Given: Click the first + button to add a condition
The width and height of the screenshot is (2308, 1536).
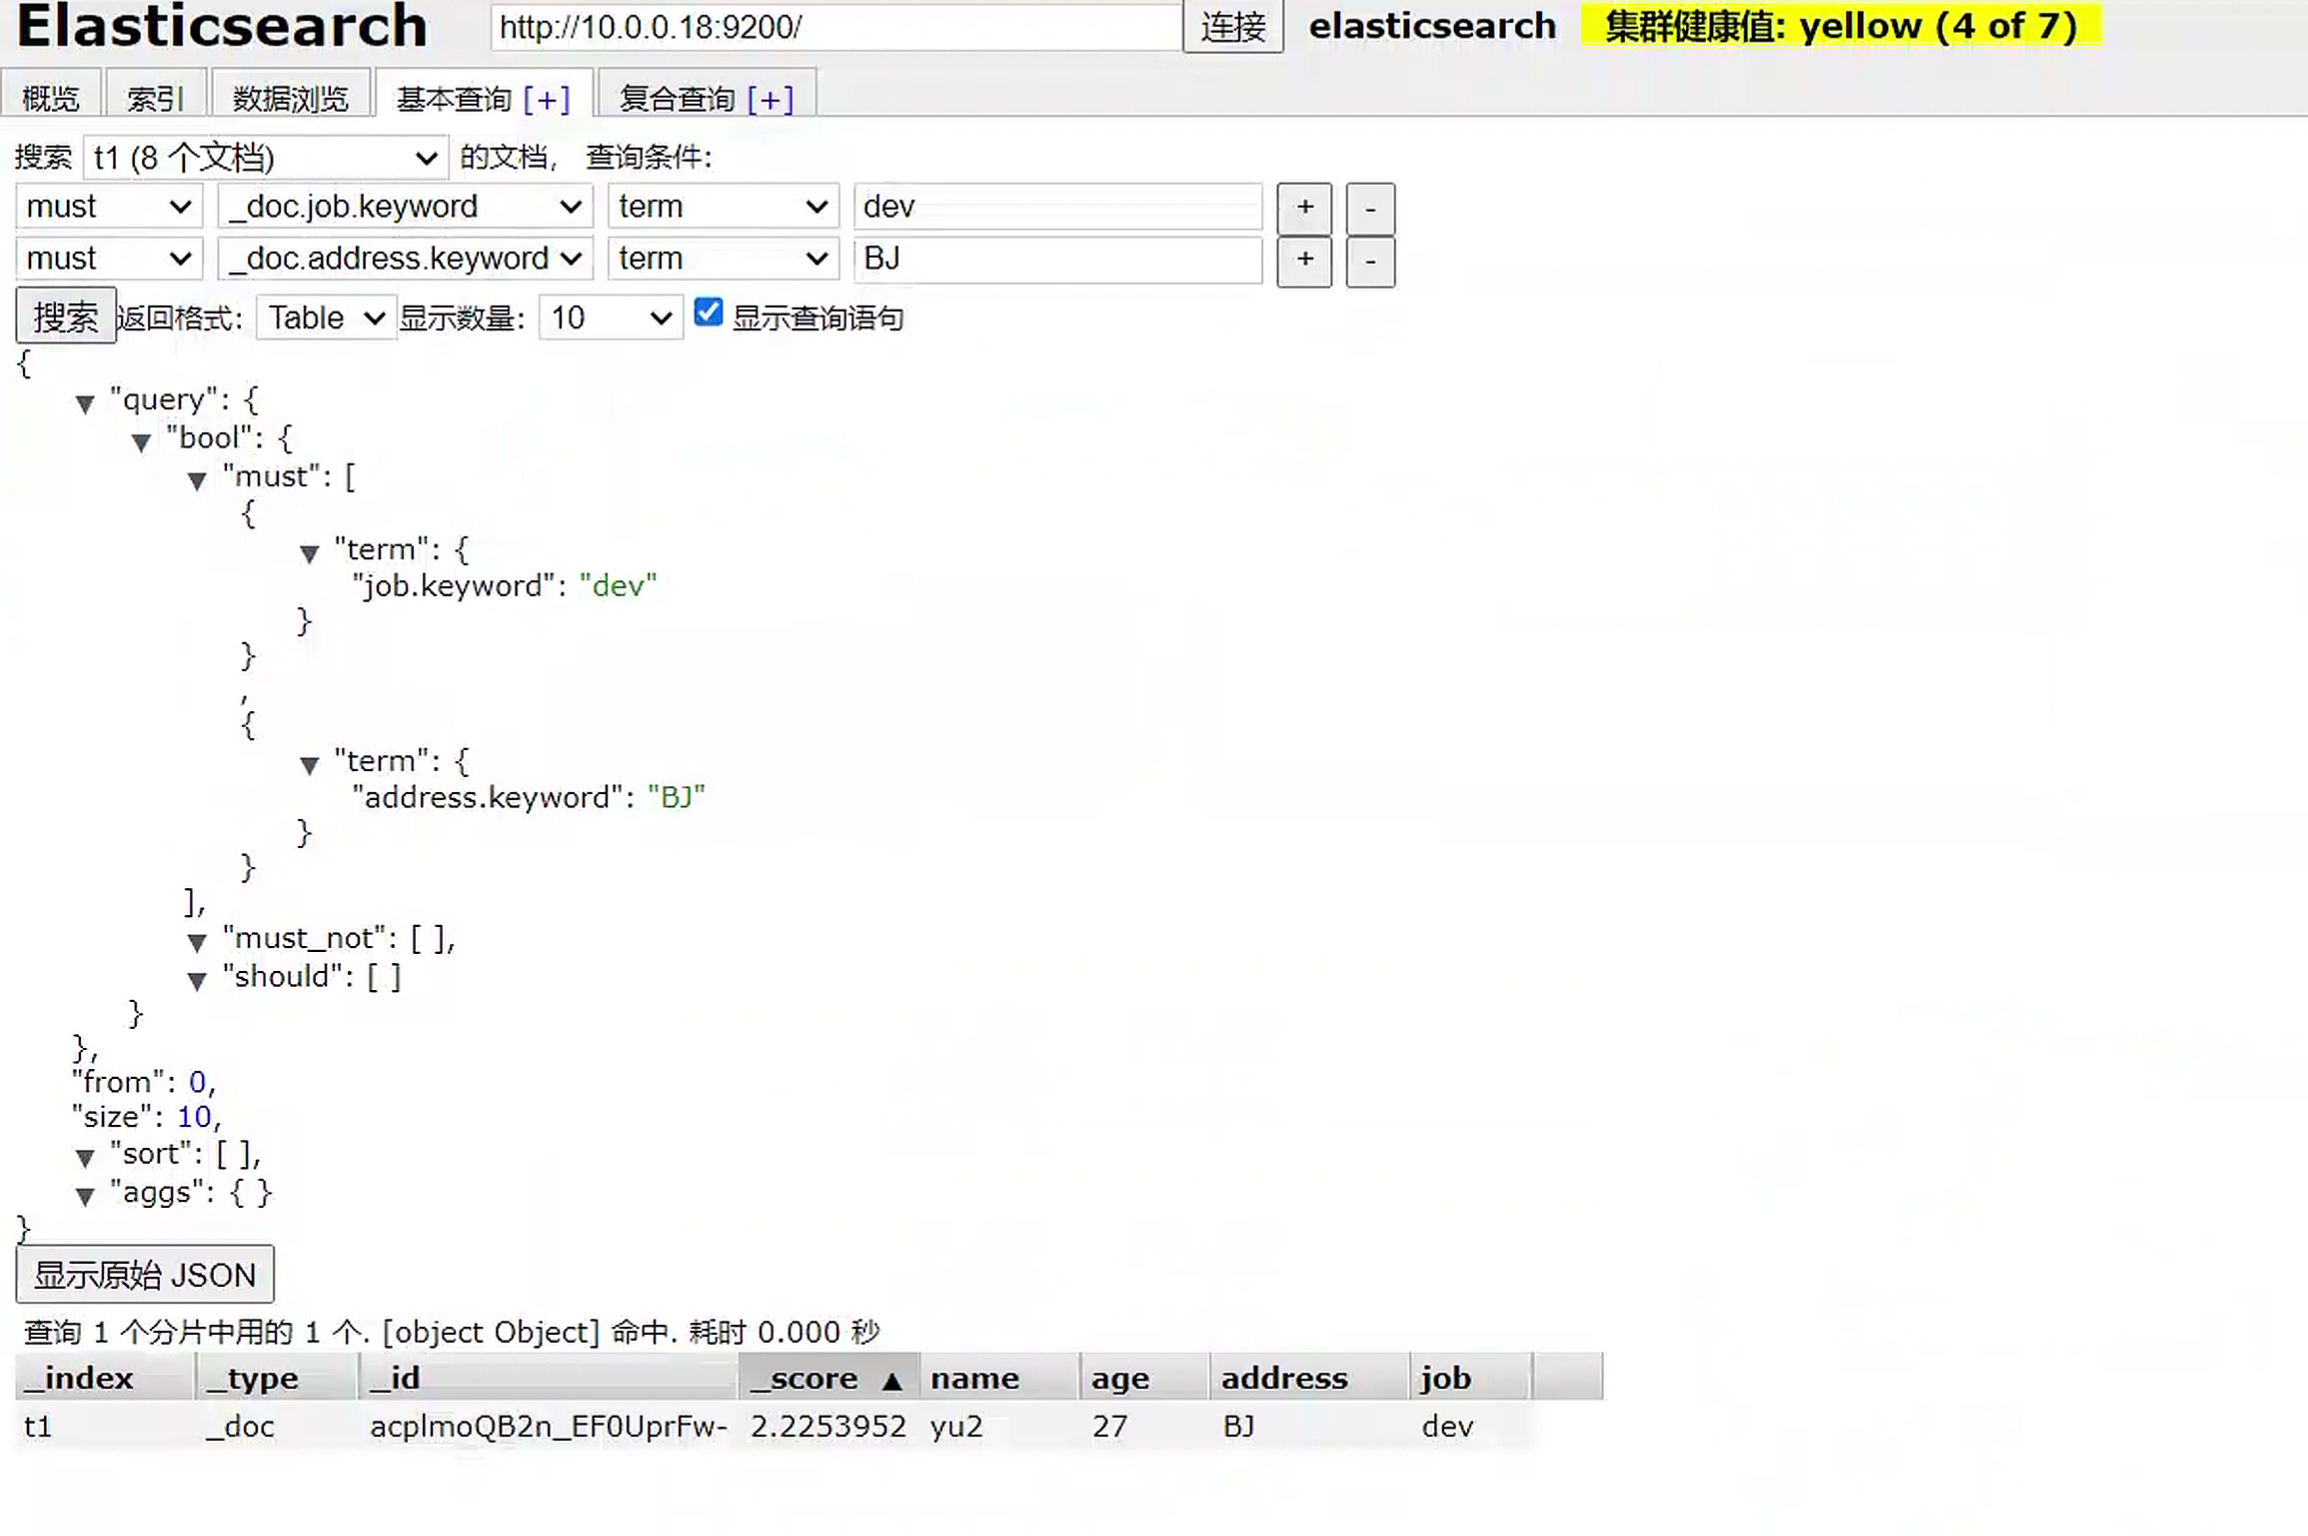Looking at the screenshot, I should click(1304, 207).
